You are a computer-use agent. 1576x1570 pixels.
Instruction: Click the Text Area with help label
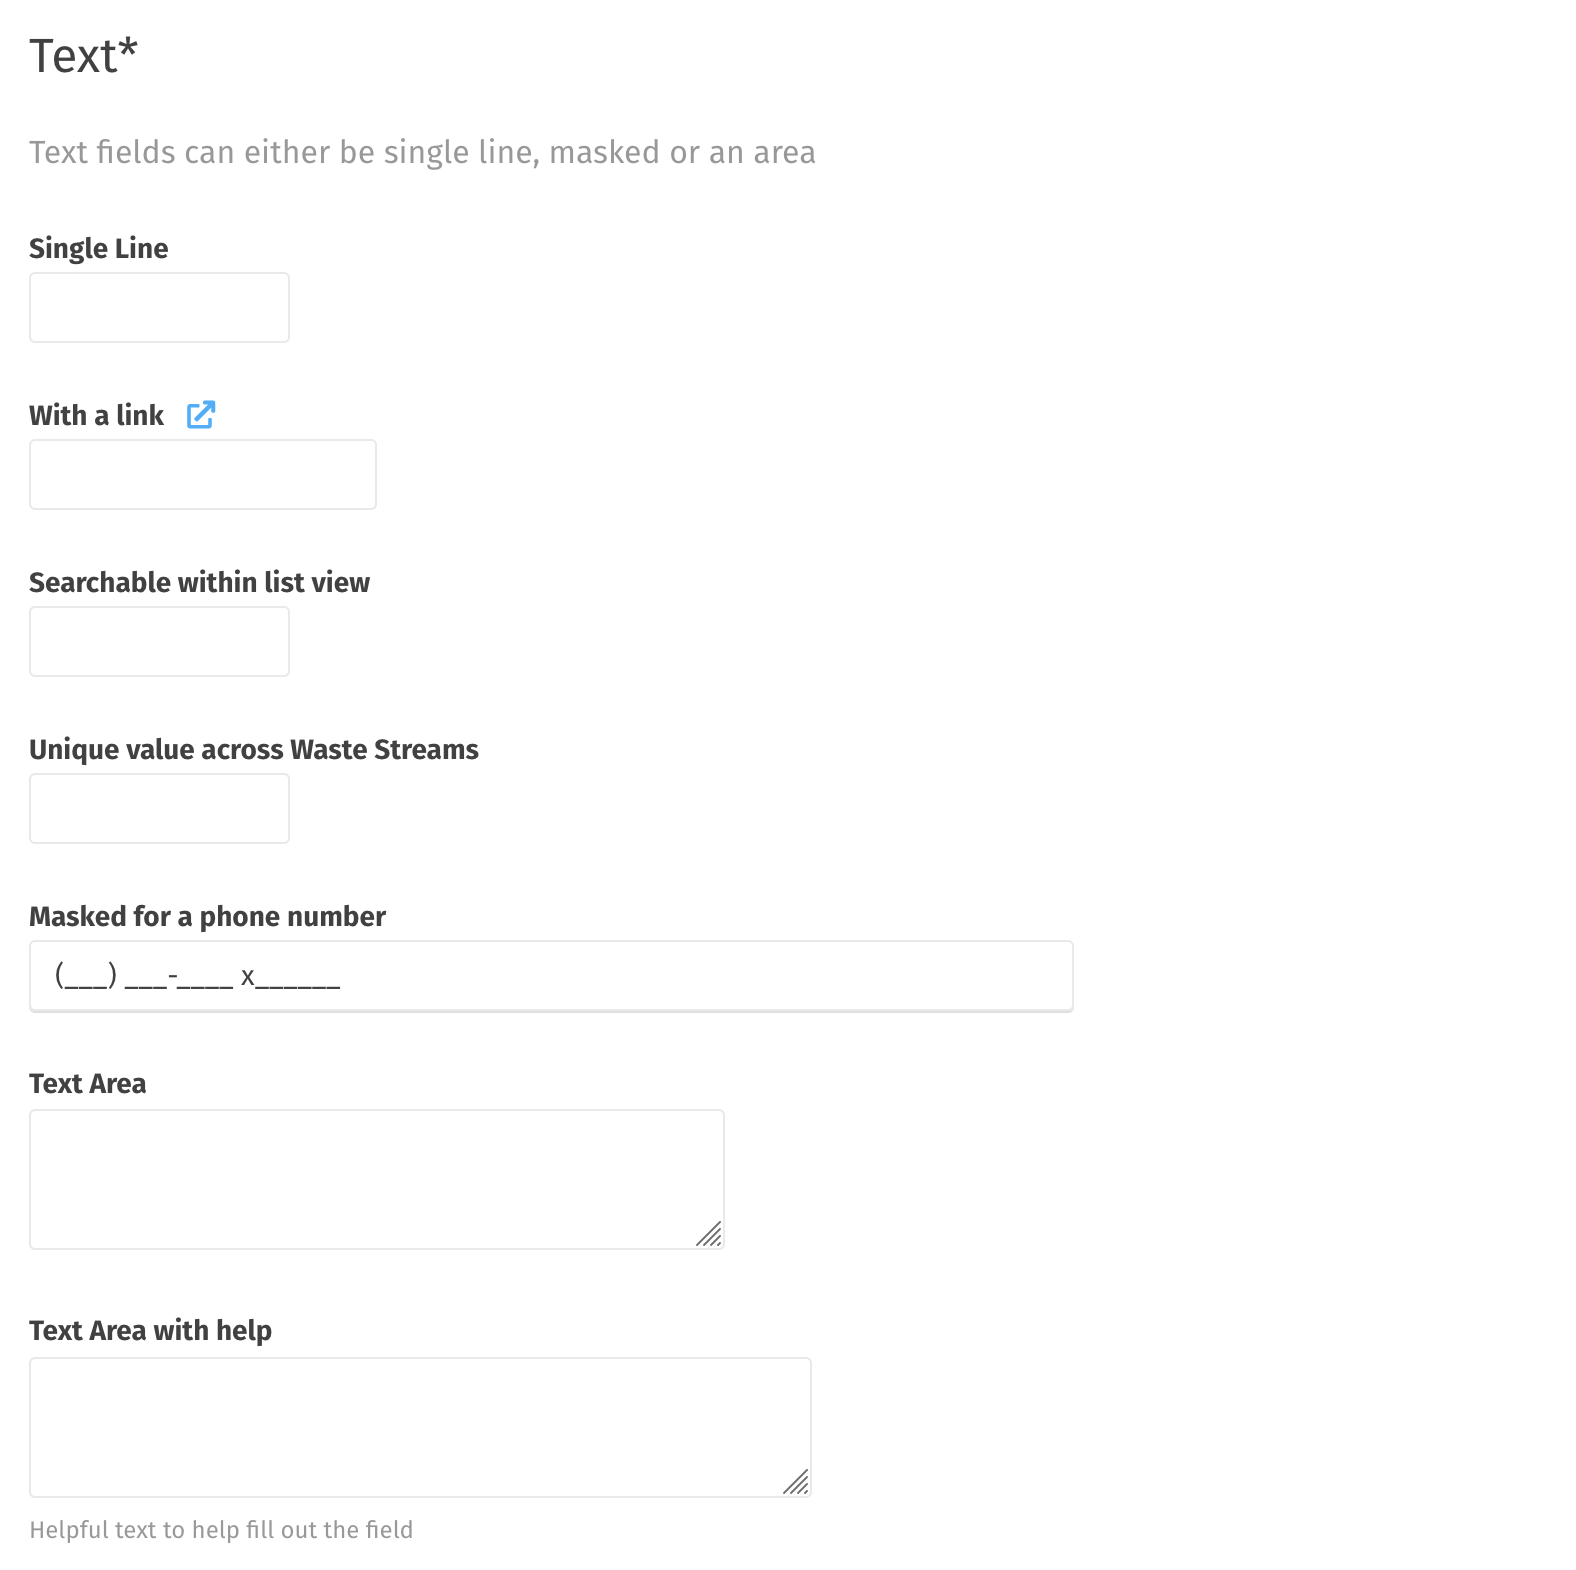pos(150,1330)
